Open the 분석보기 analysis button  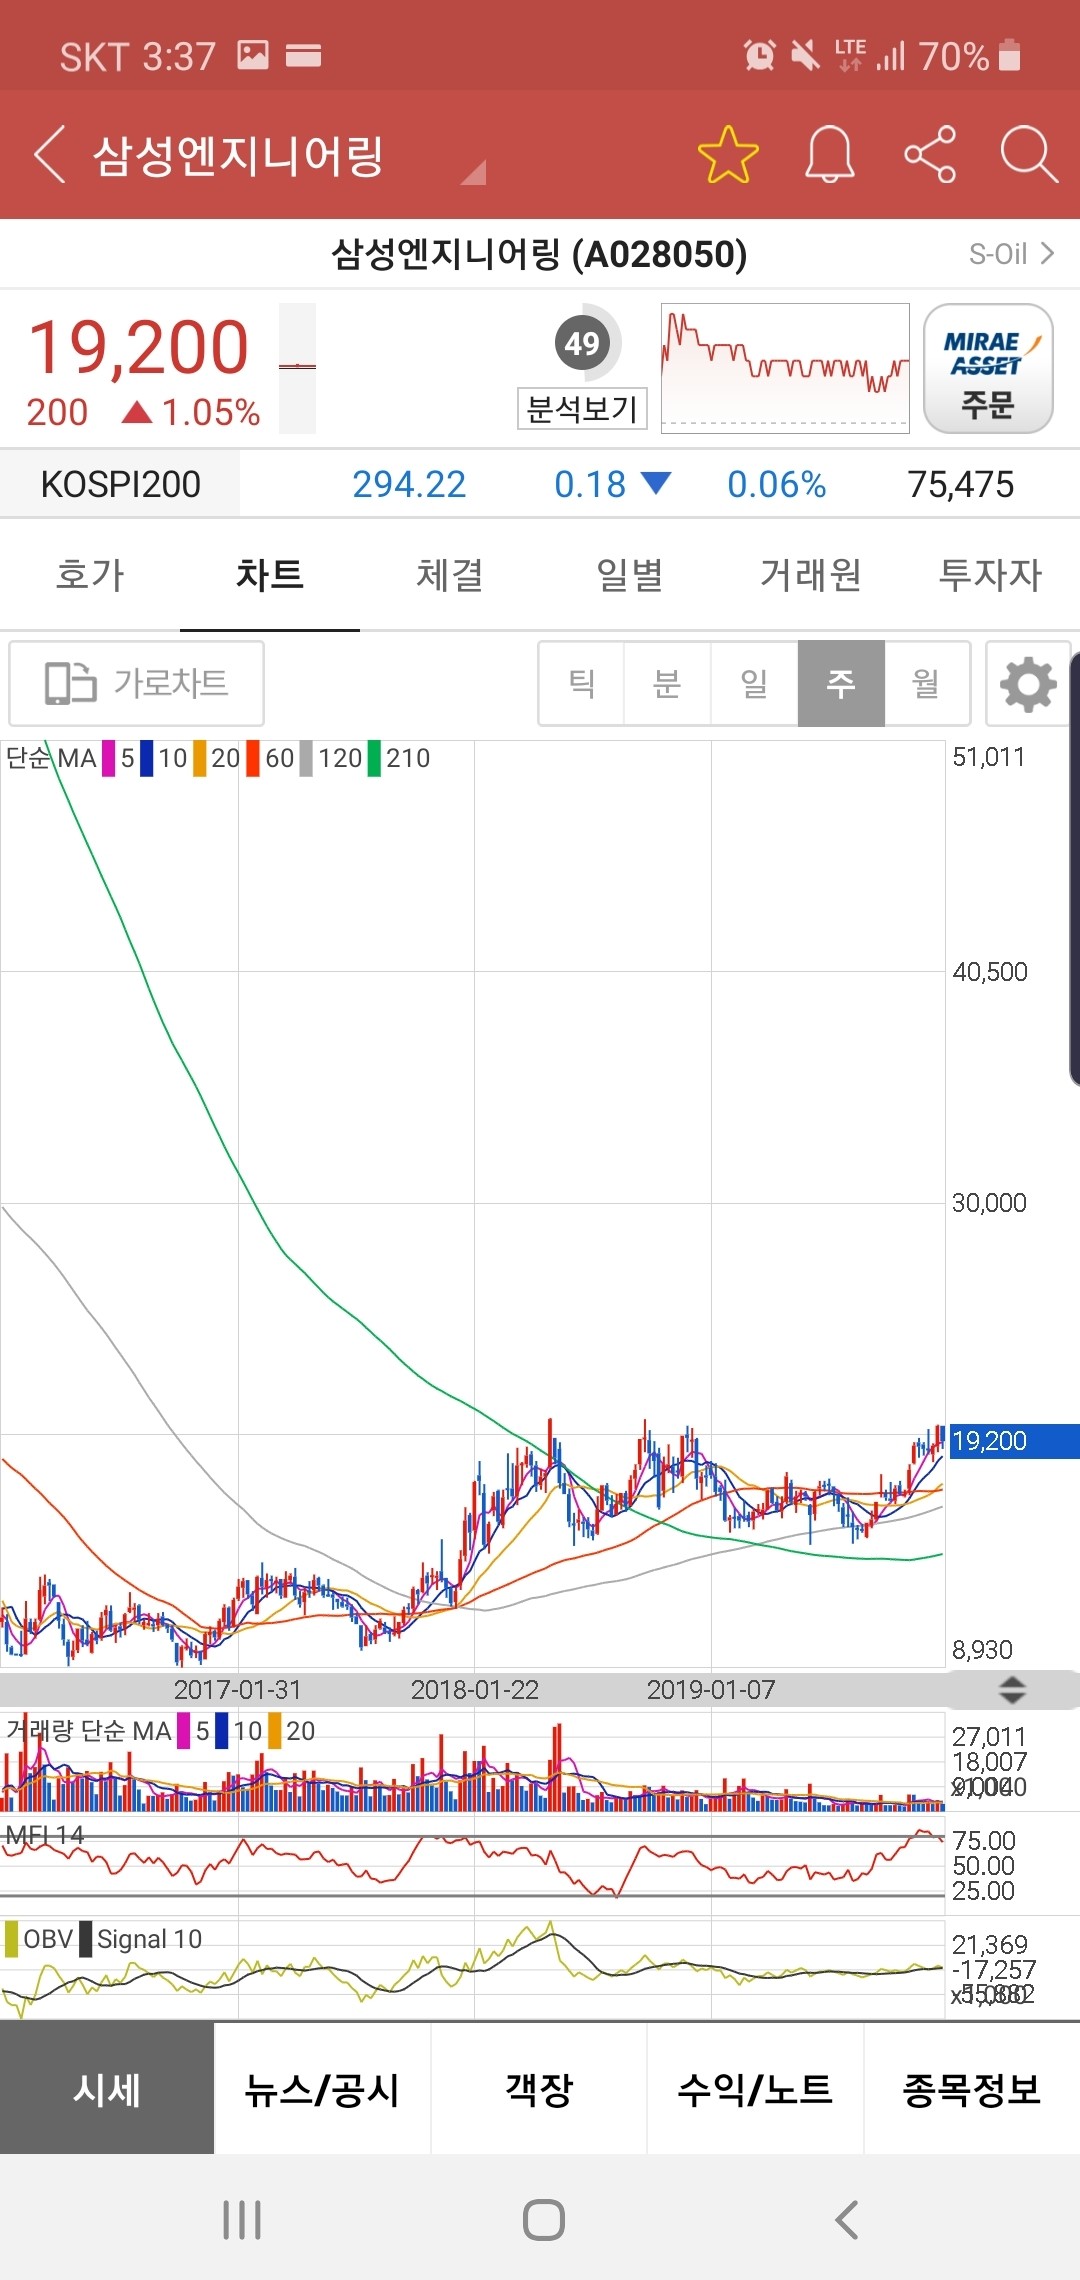click(x=582, y=408)
